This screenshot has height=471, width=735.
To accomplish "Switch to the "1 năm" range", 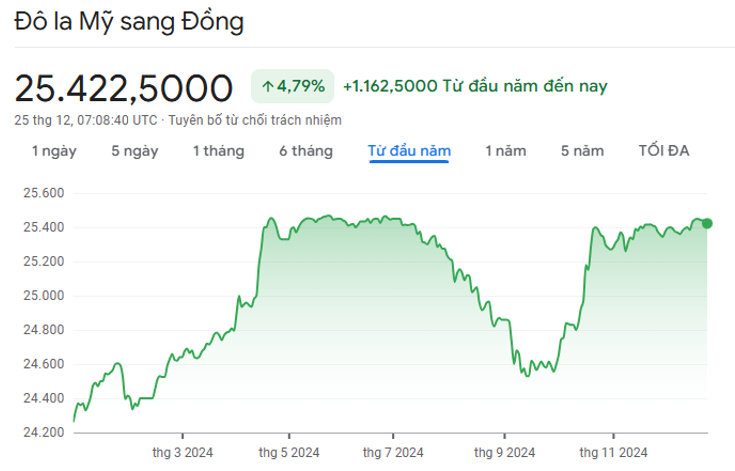I will tap(505, 151).
